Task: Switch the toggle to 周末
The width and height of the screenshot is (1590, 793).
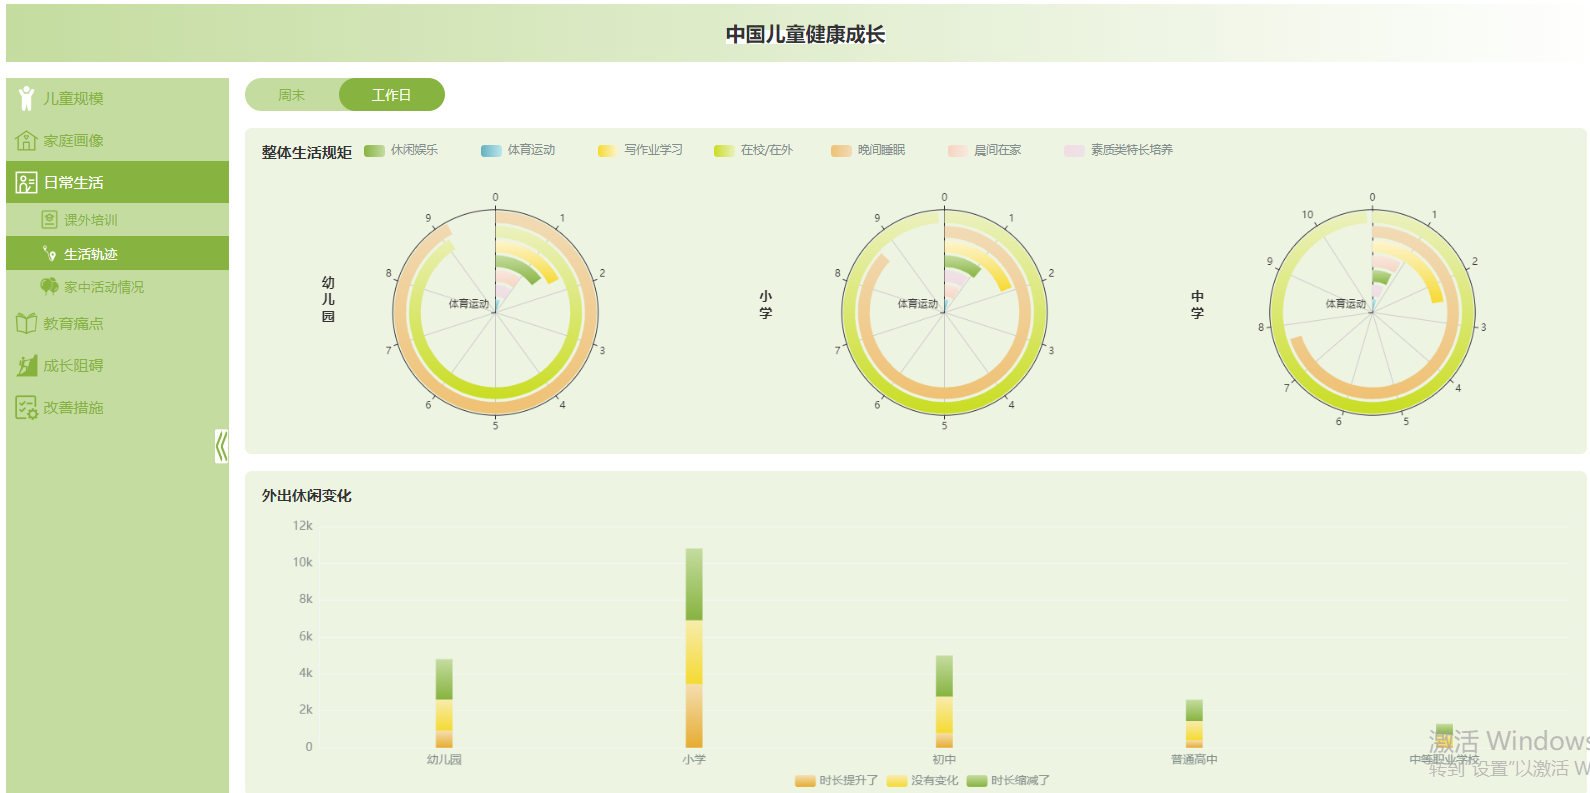Action: click(292, 95)
